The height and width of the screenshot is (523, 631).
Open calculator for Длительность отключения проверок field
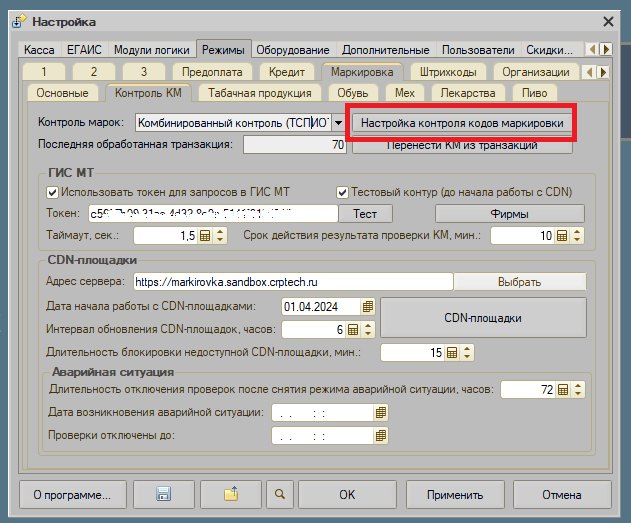[x=563, y=389]
